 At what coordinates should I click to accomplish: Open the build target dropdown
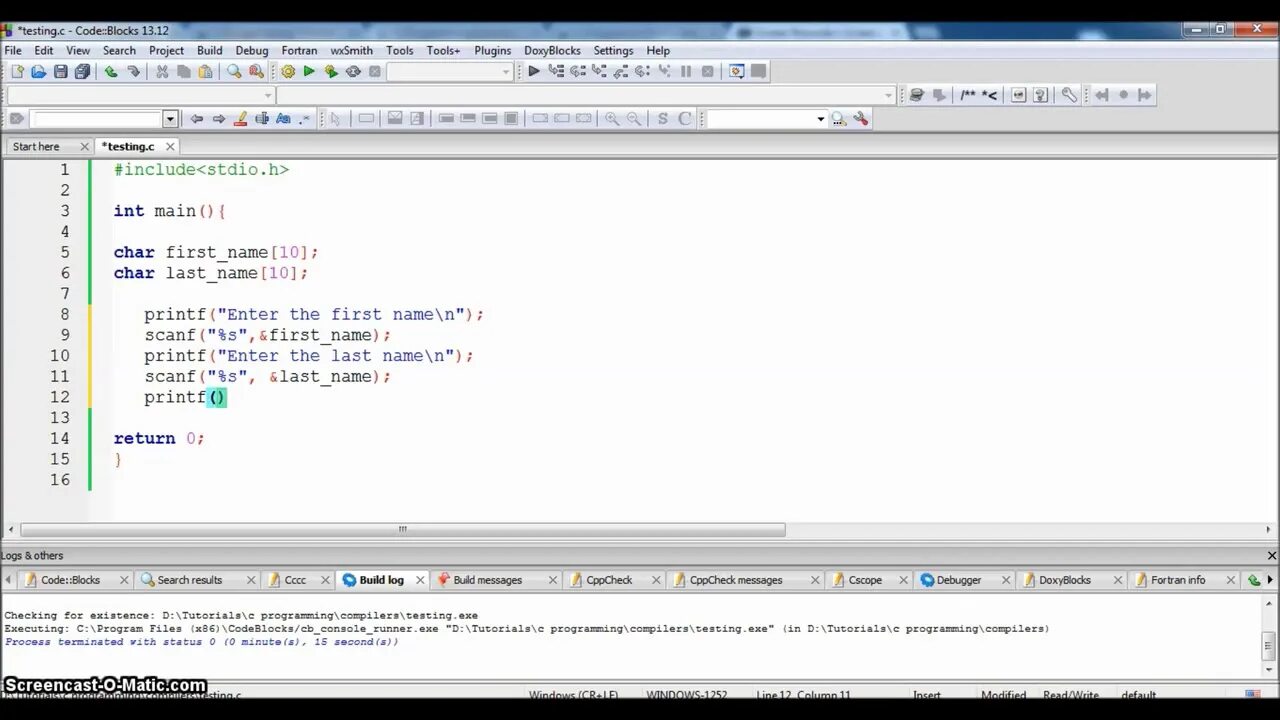coord(506,71)
